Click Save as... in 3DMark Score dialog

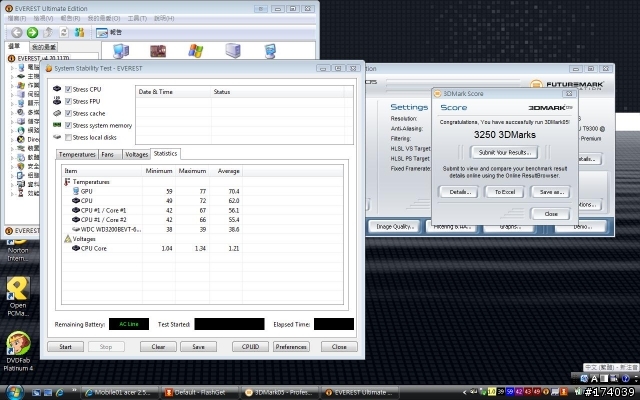551,191
